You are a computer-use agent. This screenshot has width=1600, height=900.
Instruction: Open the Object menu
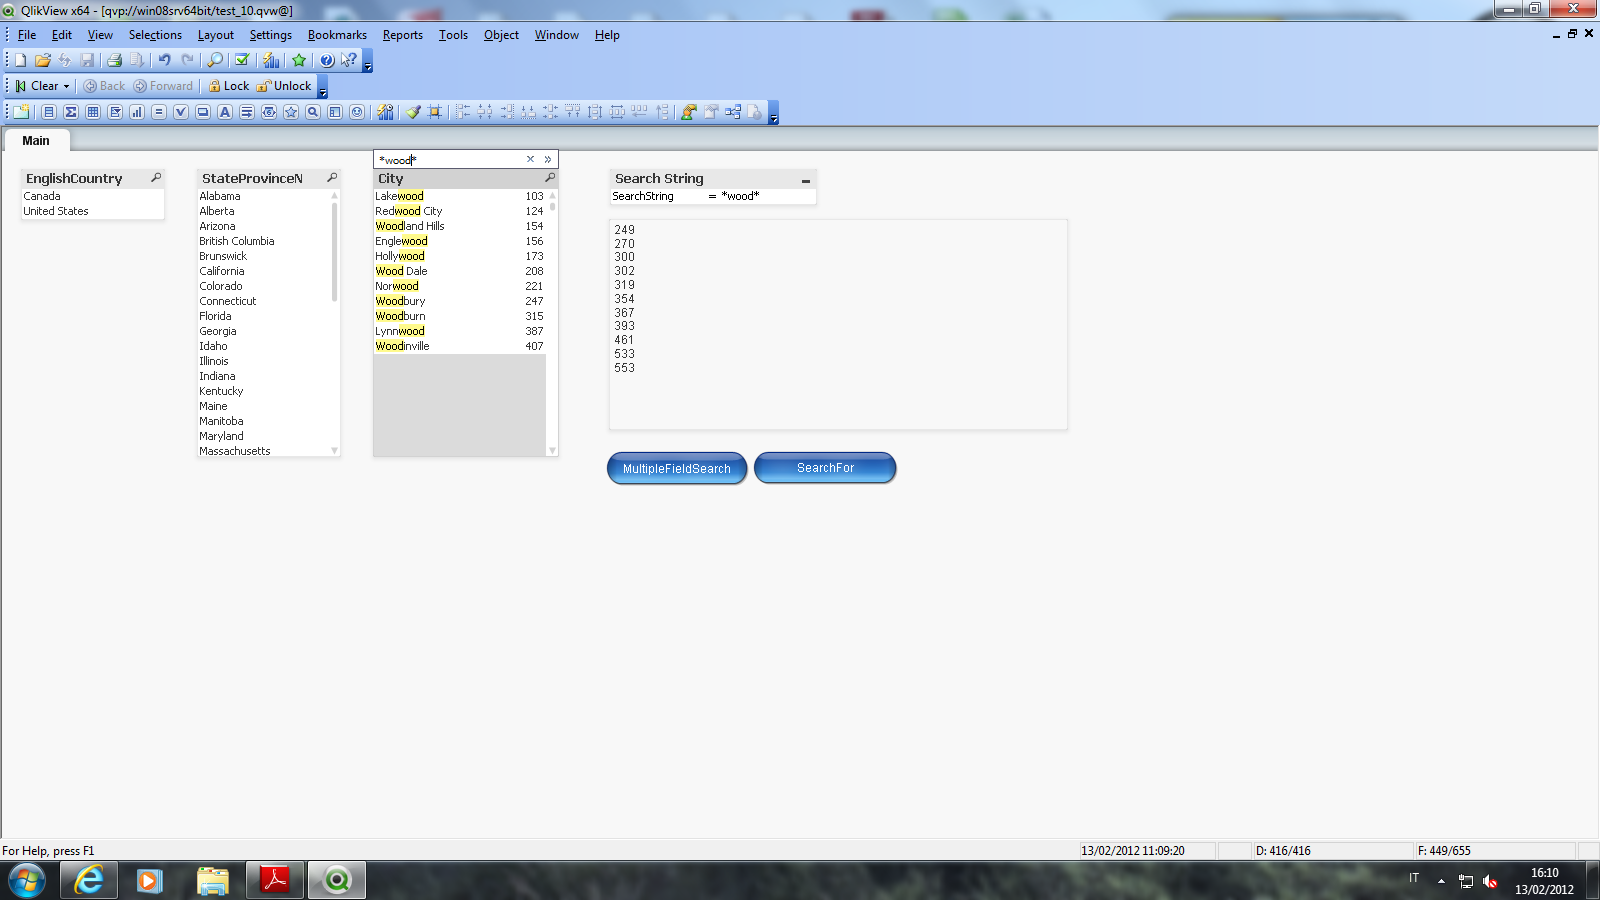click(x=501, y=35)
